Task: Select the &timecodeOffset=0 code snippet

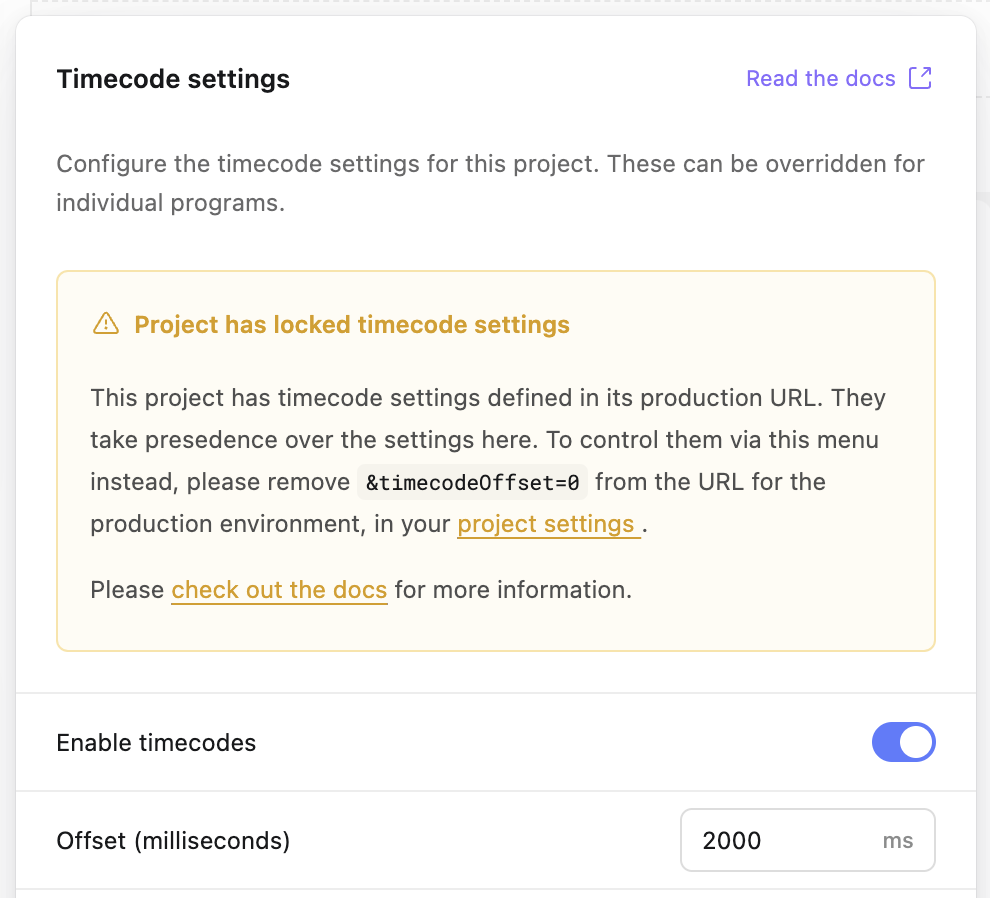Action: 472,482
